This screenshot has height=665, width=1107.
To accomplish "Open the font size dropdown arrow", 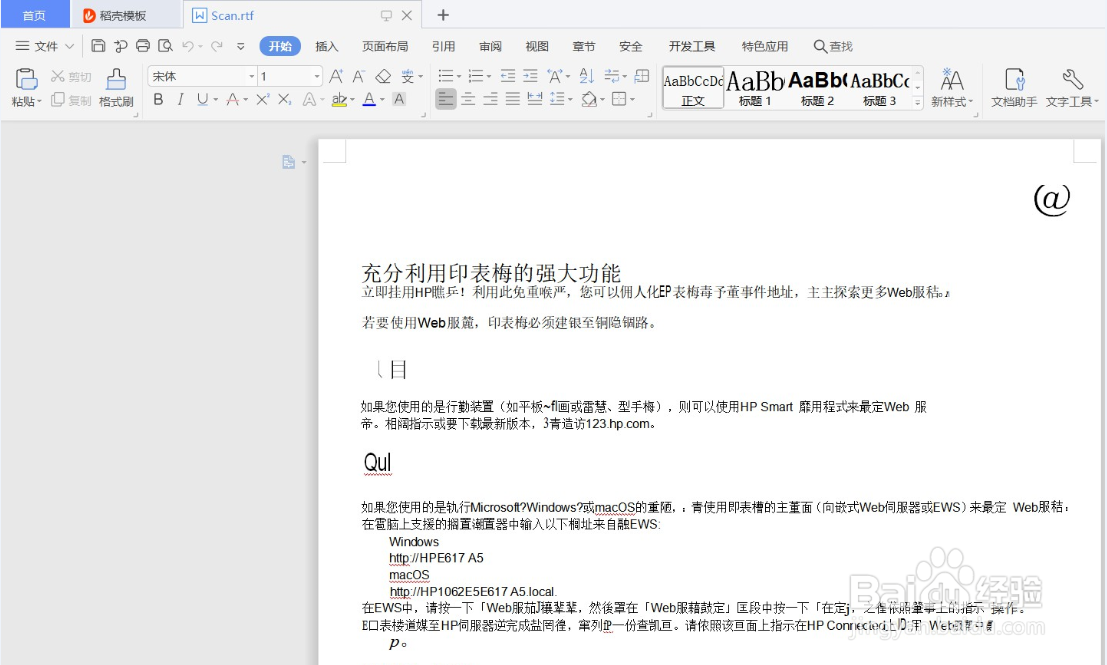I will (317, 76).
